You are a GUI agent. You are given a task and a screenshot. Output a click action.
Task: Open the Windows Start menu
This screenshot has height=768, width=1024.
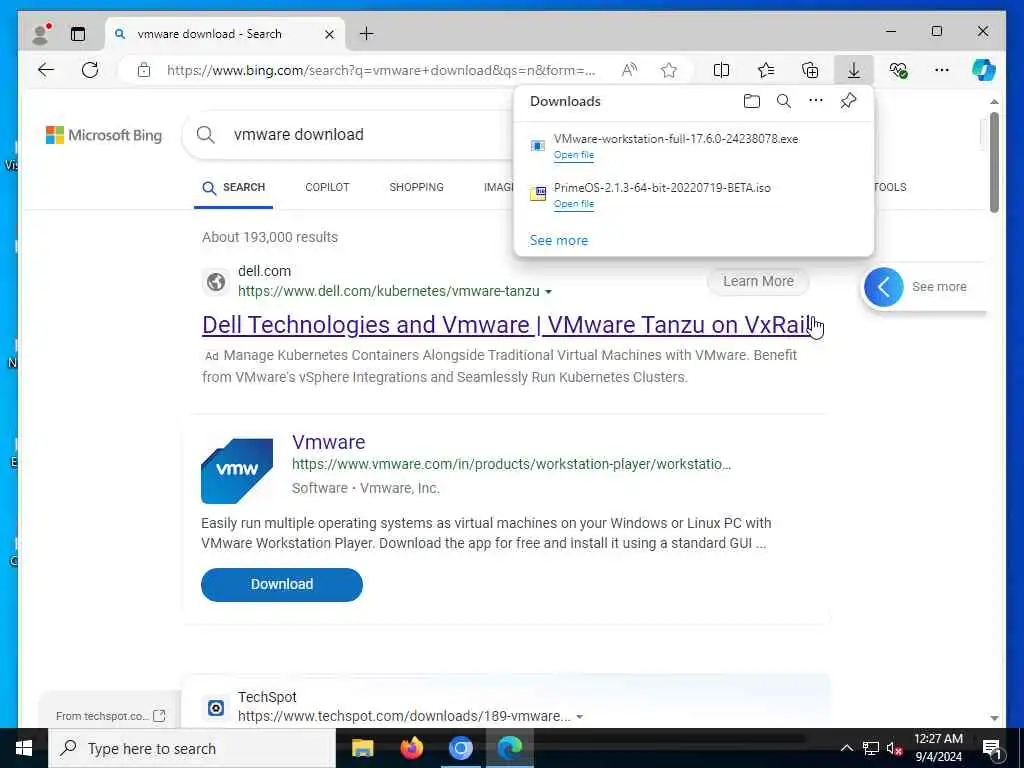pos(24,748)
